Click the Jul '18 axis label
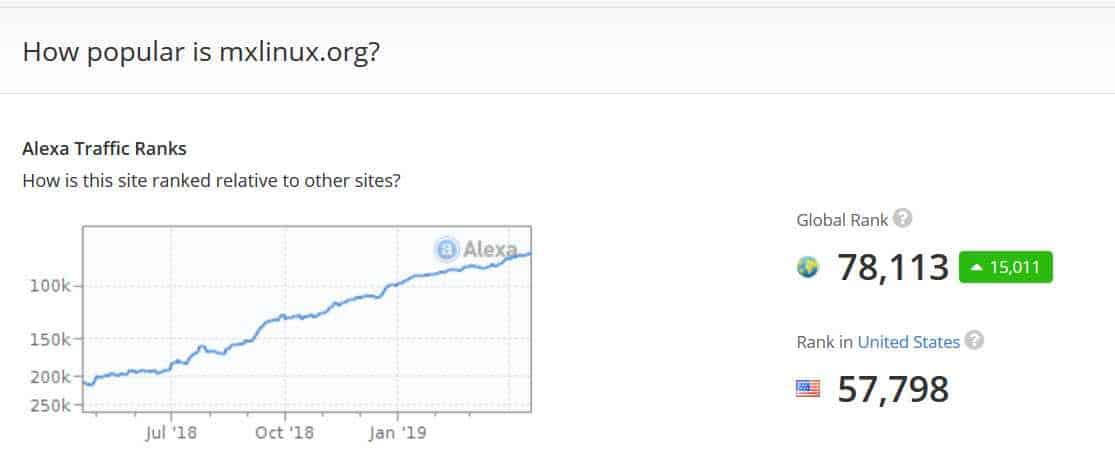1115x463 pixels. [x=171, y=433]
